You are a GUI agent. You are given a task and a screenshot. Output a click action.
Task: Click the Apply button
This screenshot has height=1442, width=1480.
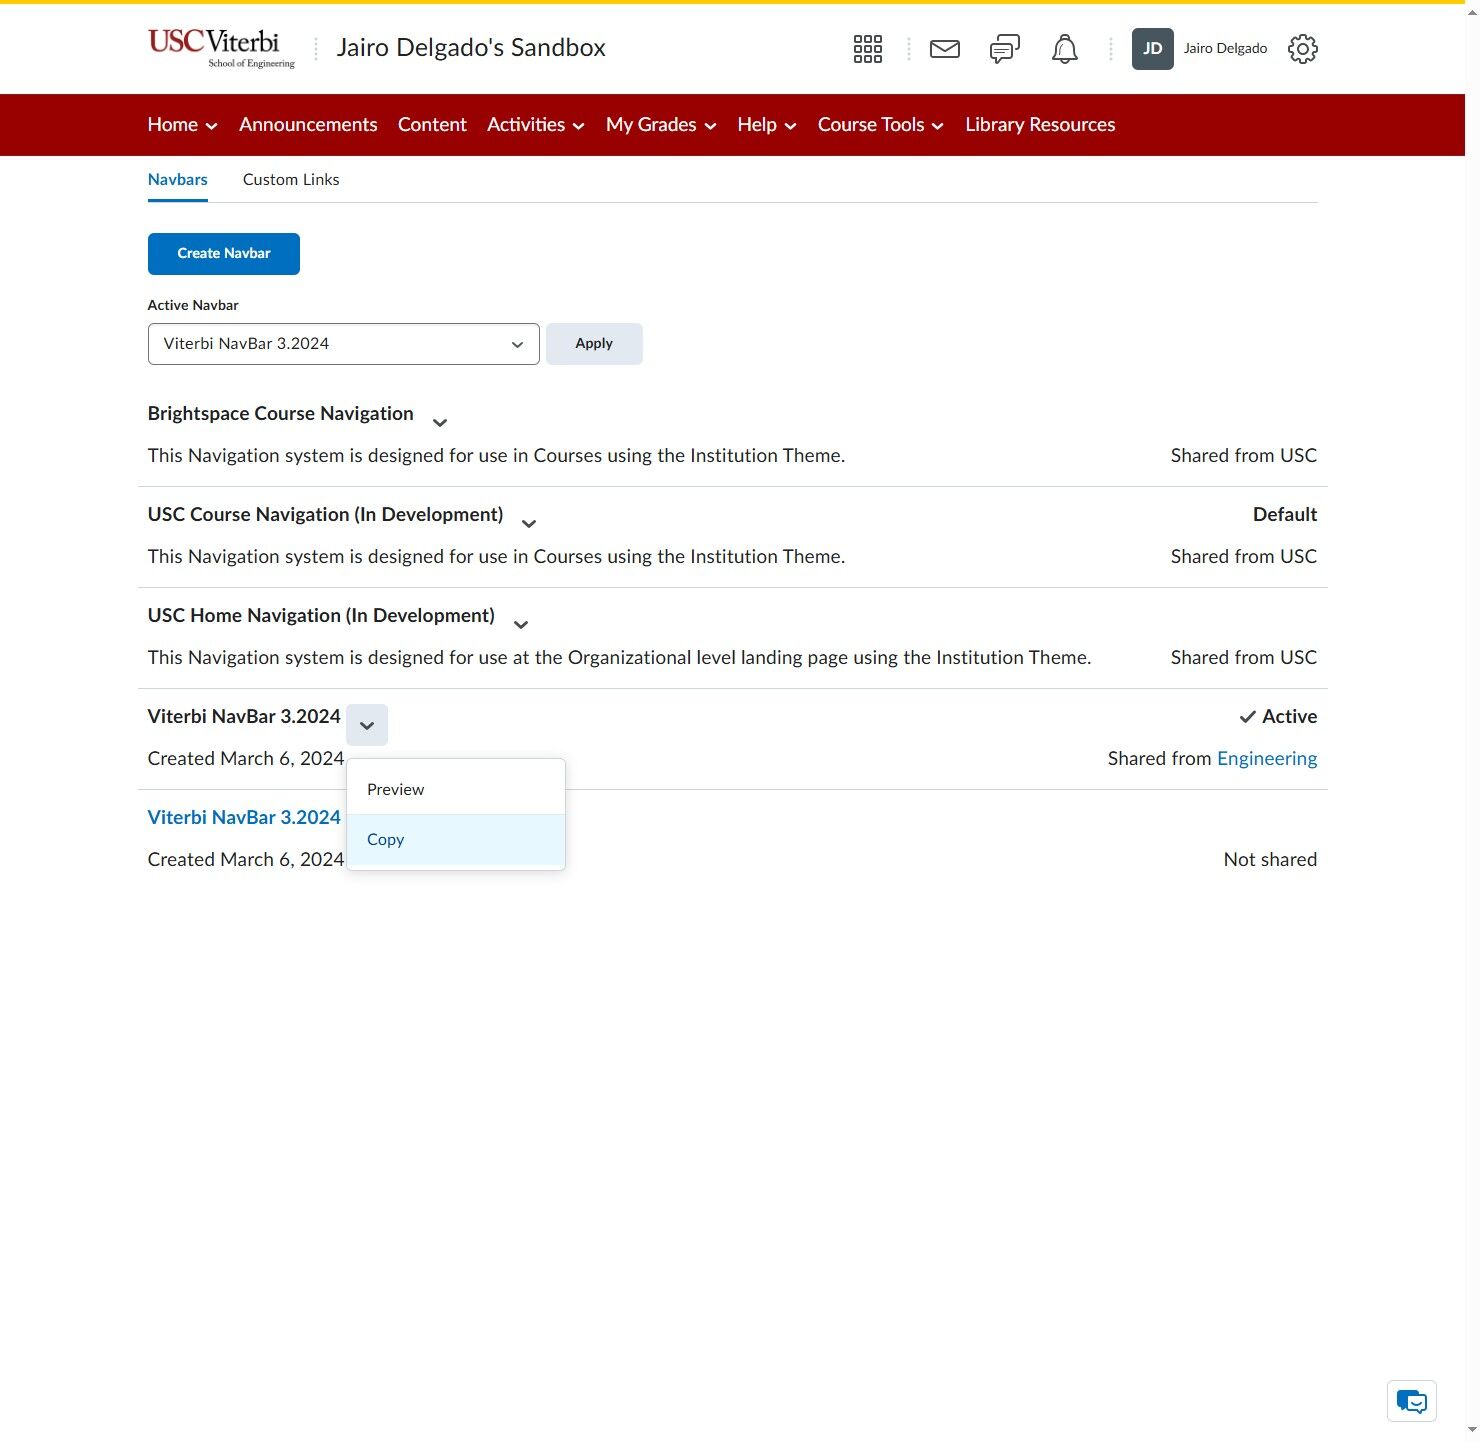click(594, 344)
